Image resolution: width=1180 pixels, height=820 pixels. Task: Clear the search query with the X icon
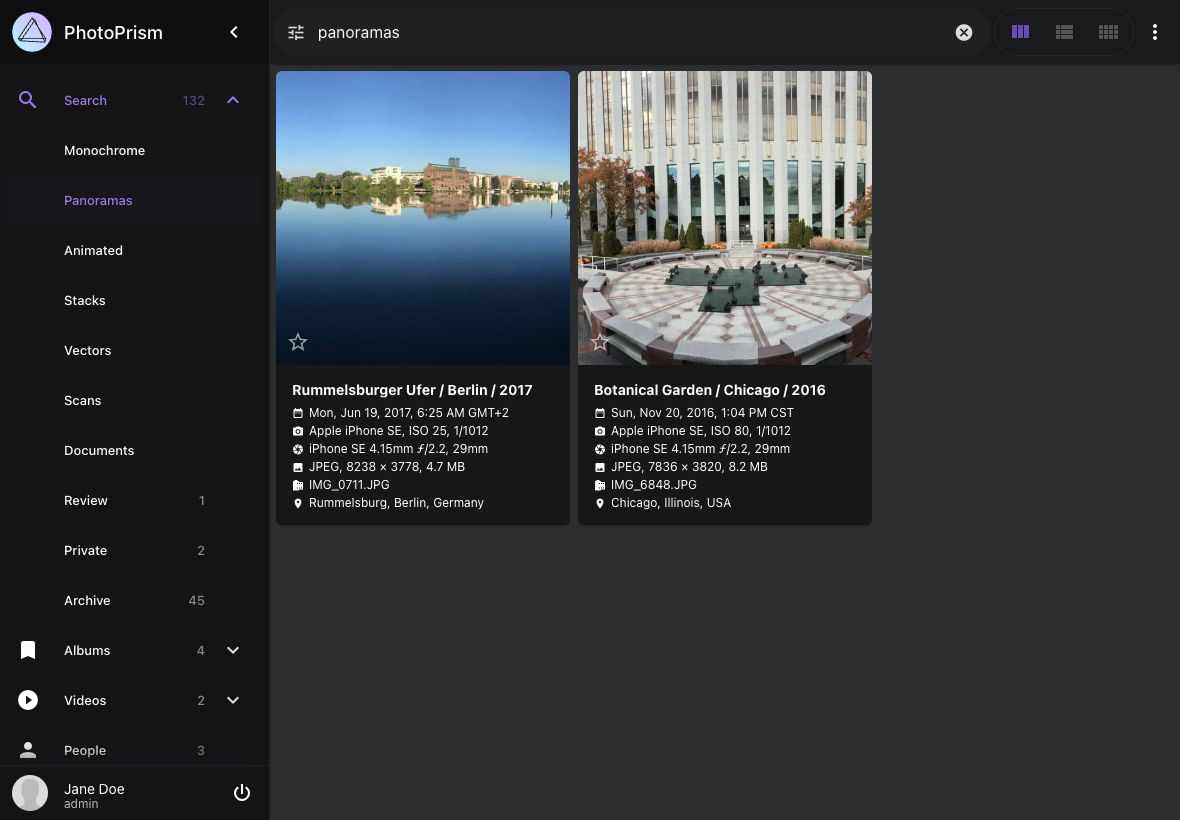click(x=963, y=32)
